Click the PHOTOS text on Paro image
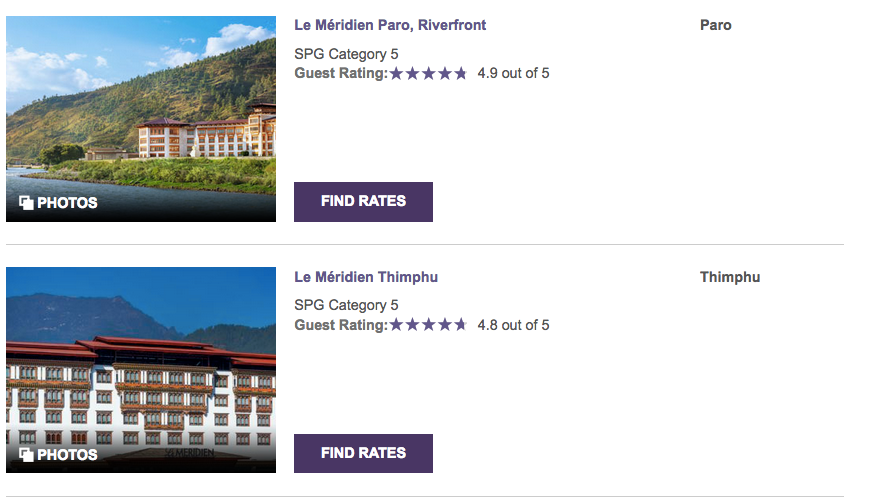 pyautogui.click(x=67, y=203)
